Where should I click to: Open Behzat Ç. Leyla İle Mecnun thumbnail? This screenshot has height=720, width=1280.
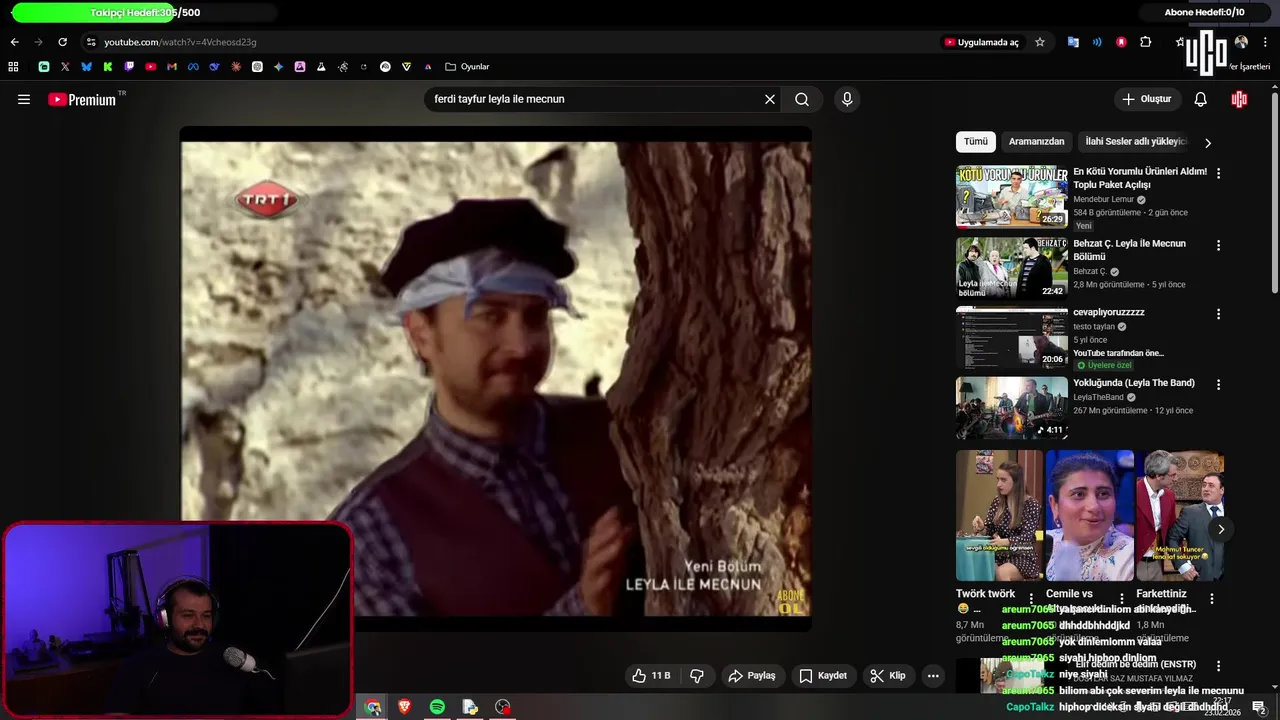pos(1012,268)
